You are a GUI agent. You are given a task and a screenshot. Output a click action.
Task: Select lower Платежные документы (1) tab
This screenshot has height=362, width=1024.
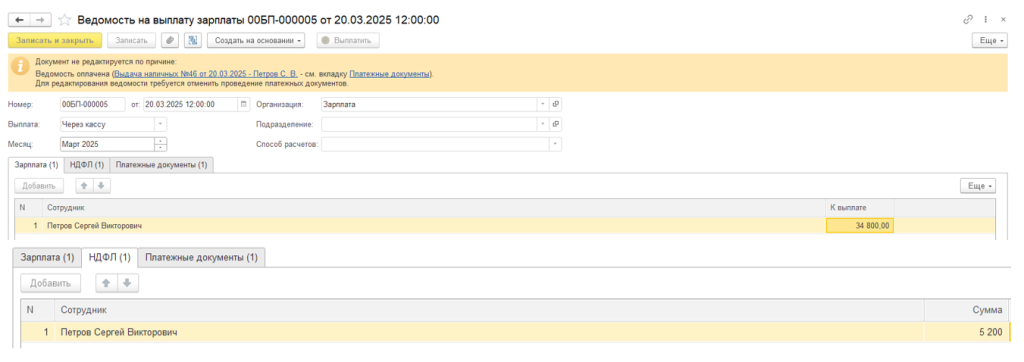[201, 257]
